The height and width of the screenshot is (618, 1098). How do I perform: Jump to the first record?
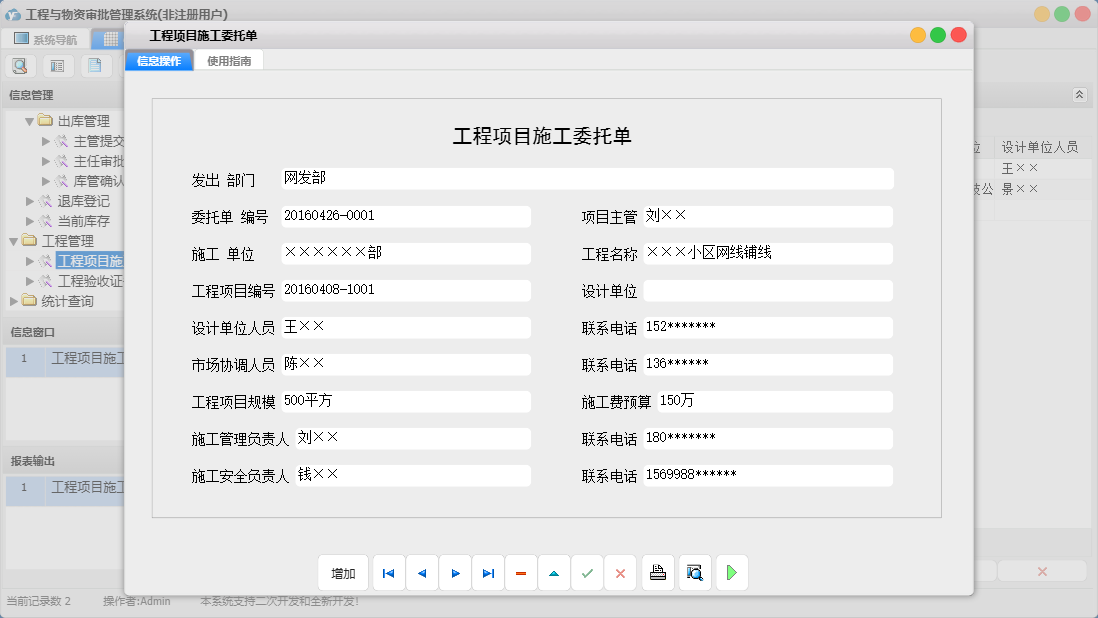388,572
